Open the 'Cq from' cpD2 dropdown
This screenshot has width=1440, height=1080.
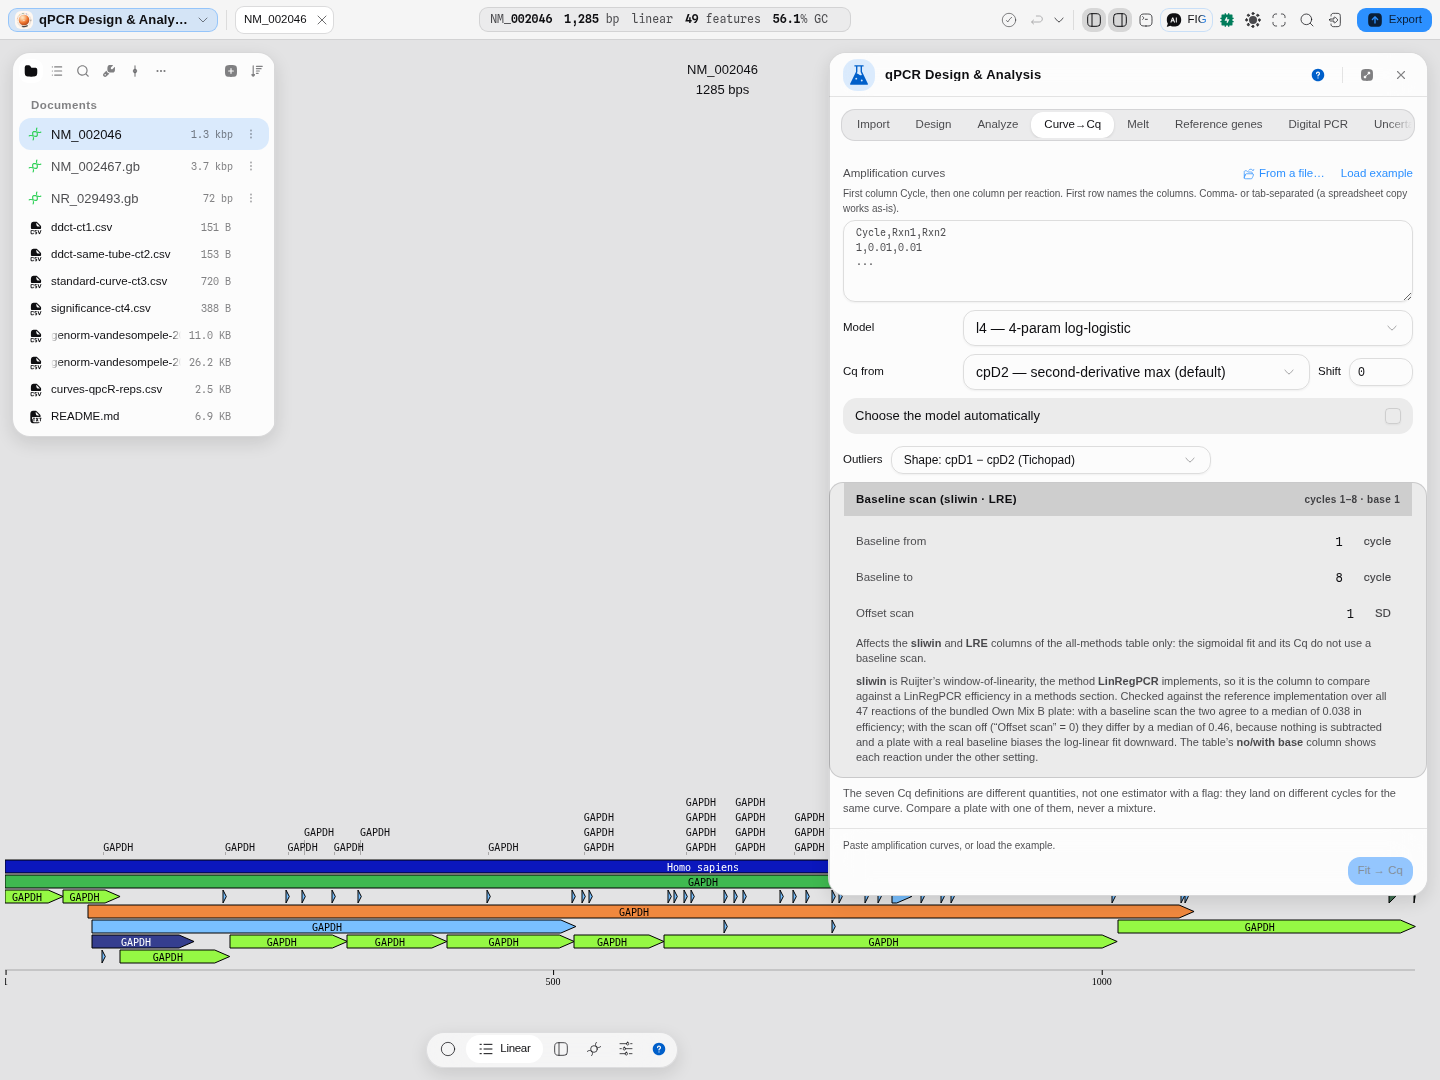click(1136, 372)
